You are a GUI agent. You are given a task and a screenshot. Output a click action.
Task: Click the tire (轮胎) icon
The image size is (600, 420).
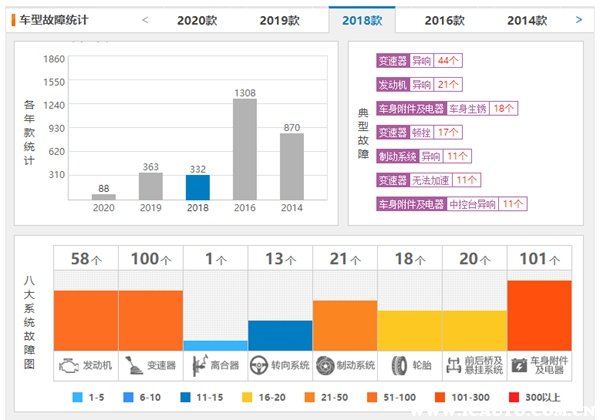399,365
